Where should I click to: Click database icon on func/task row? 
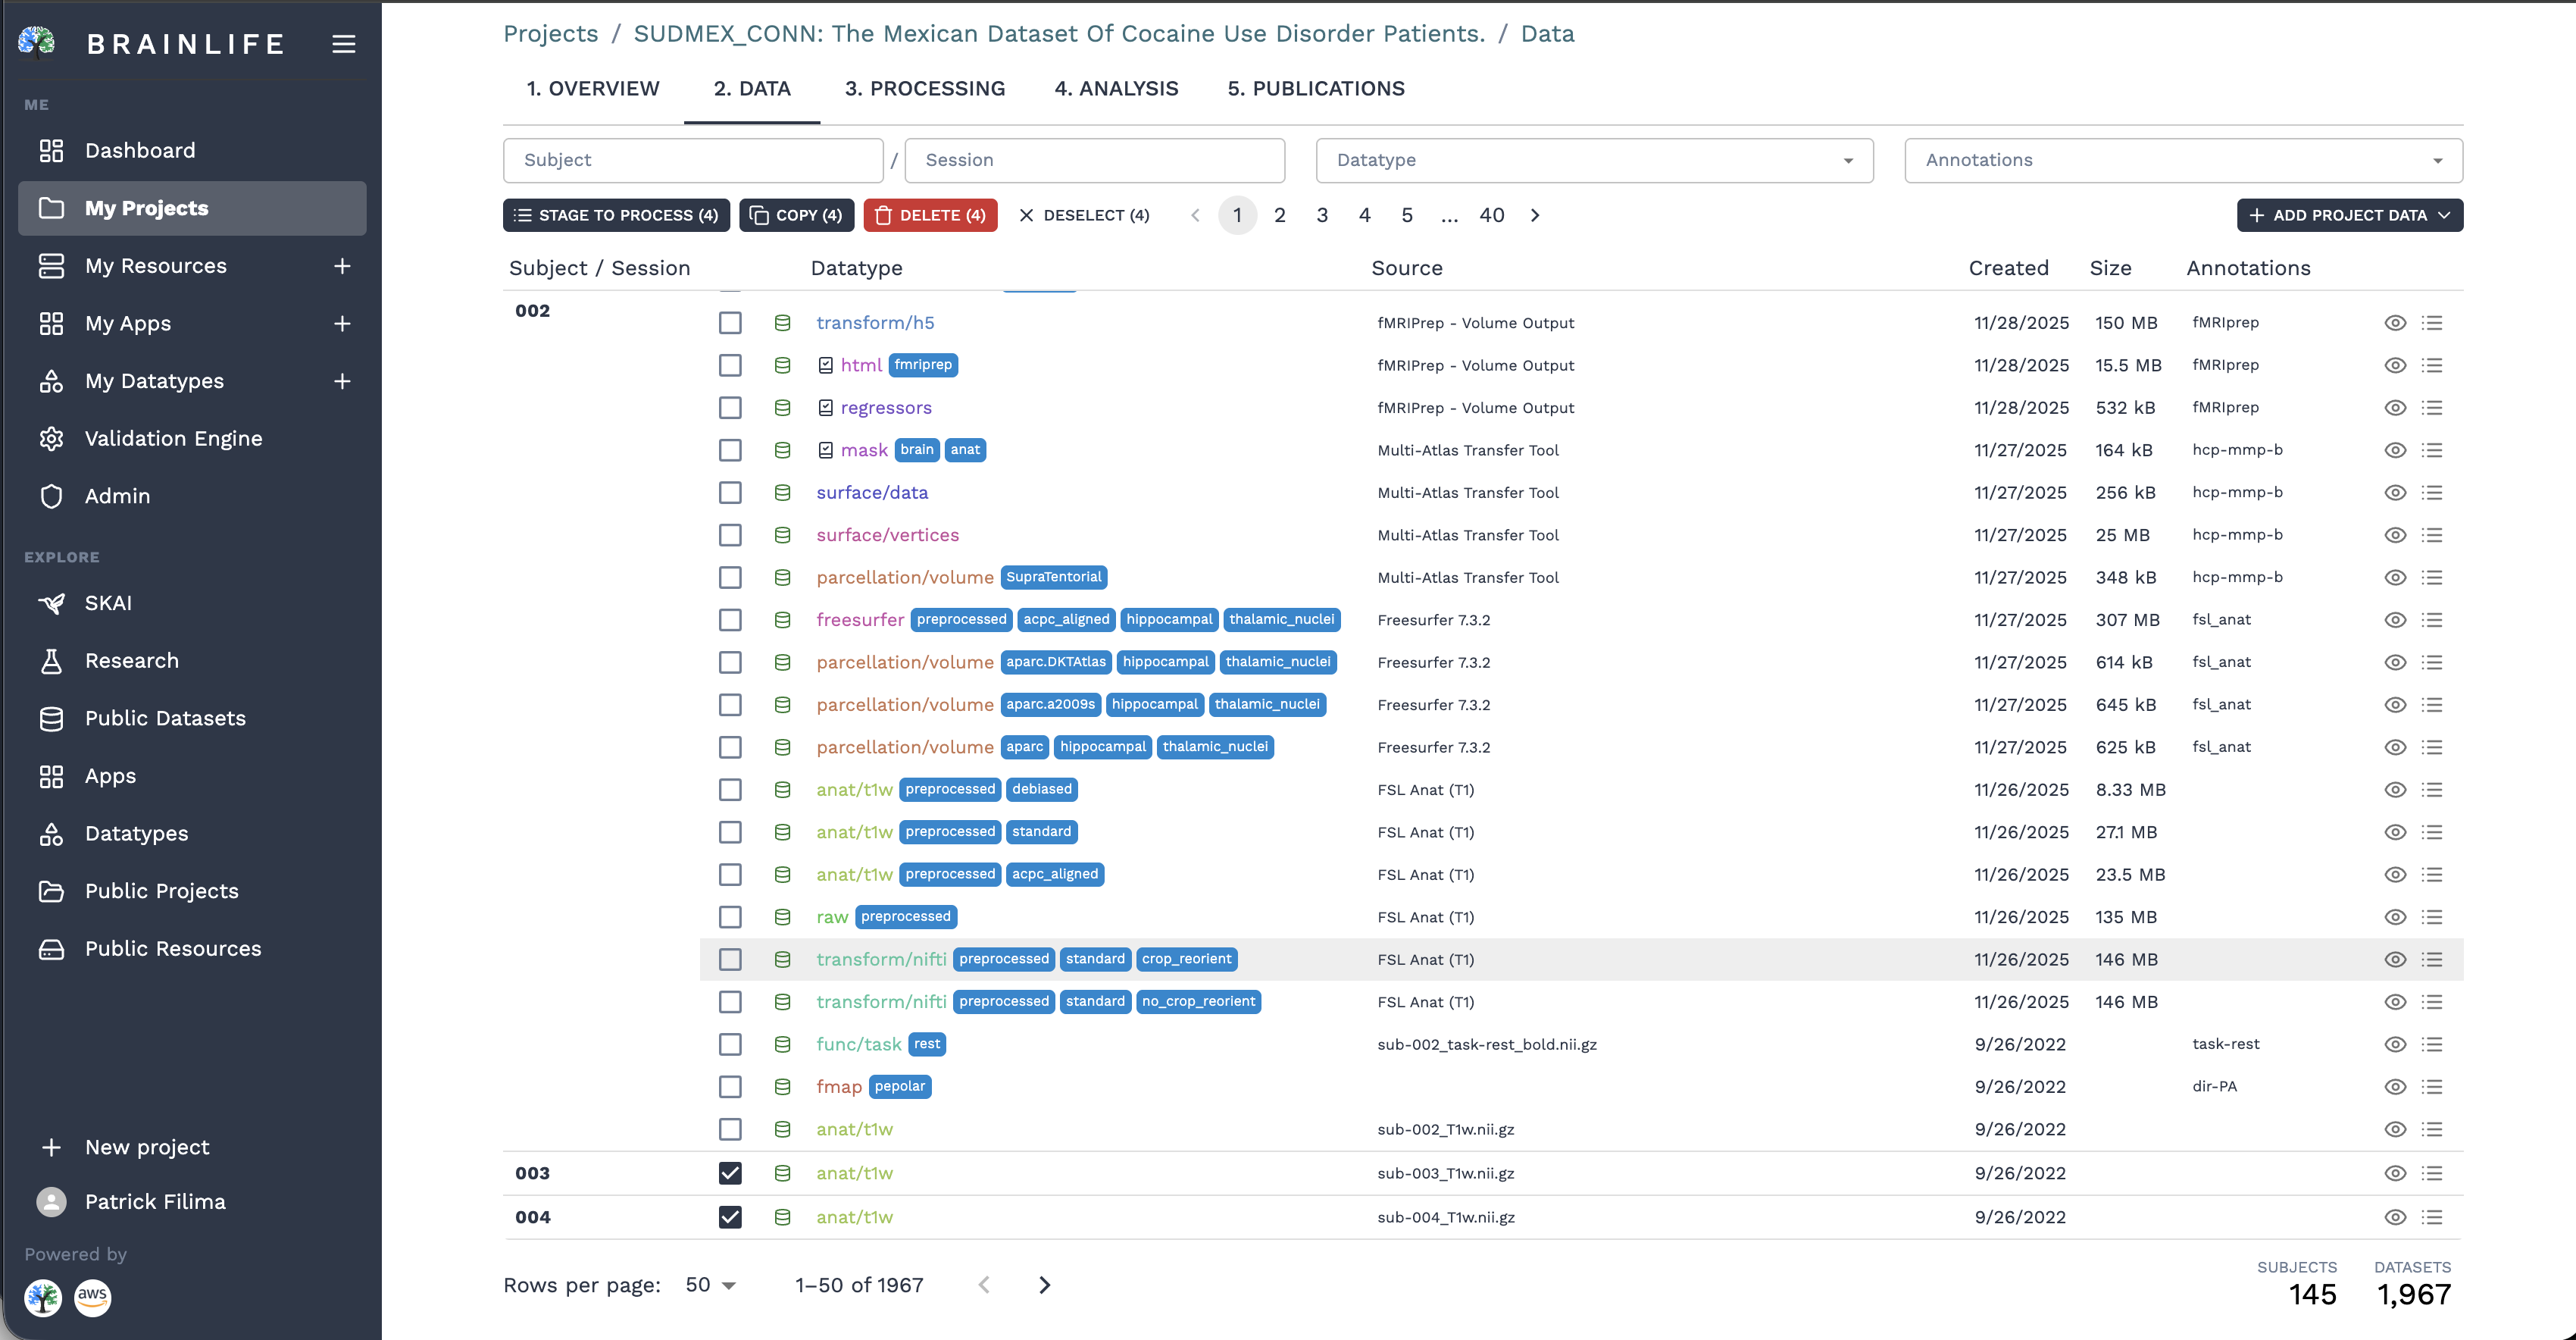click(x=783, y=1044)
